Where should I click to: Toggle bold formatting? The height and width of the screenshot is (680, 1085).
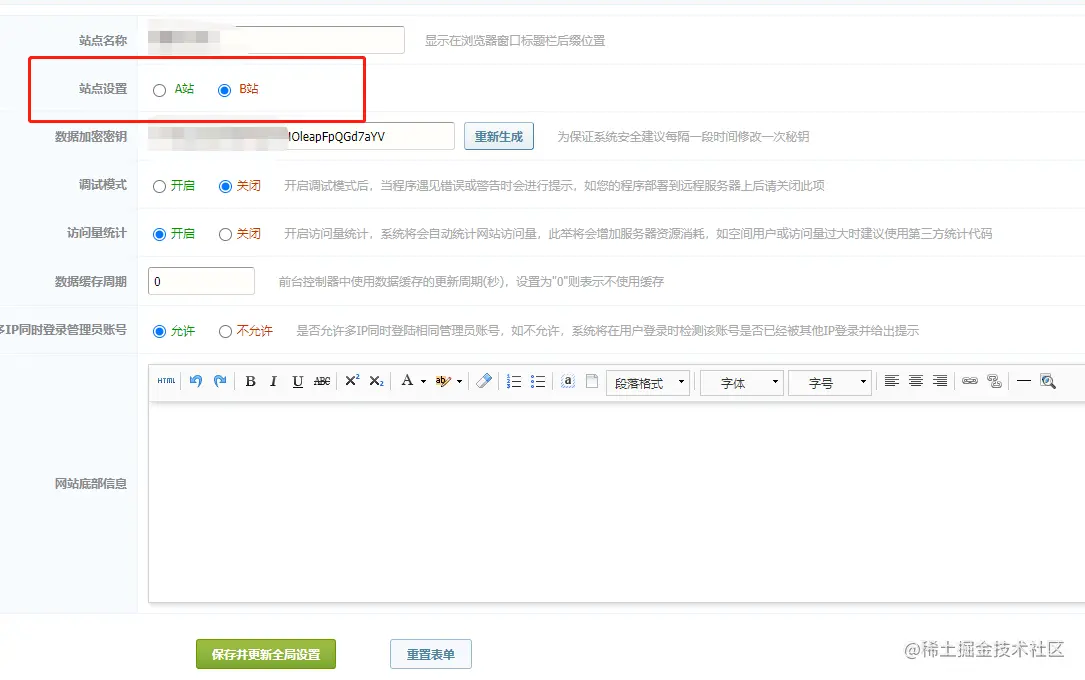click(250, 381)
